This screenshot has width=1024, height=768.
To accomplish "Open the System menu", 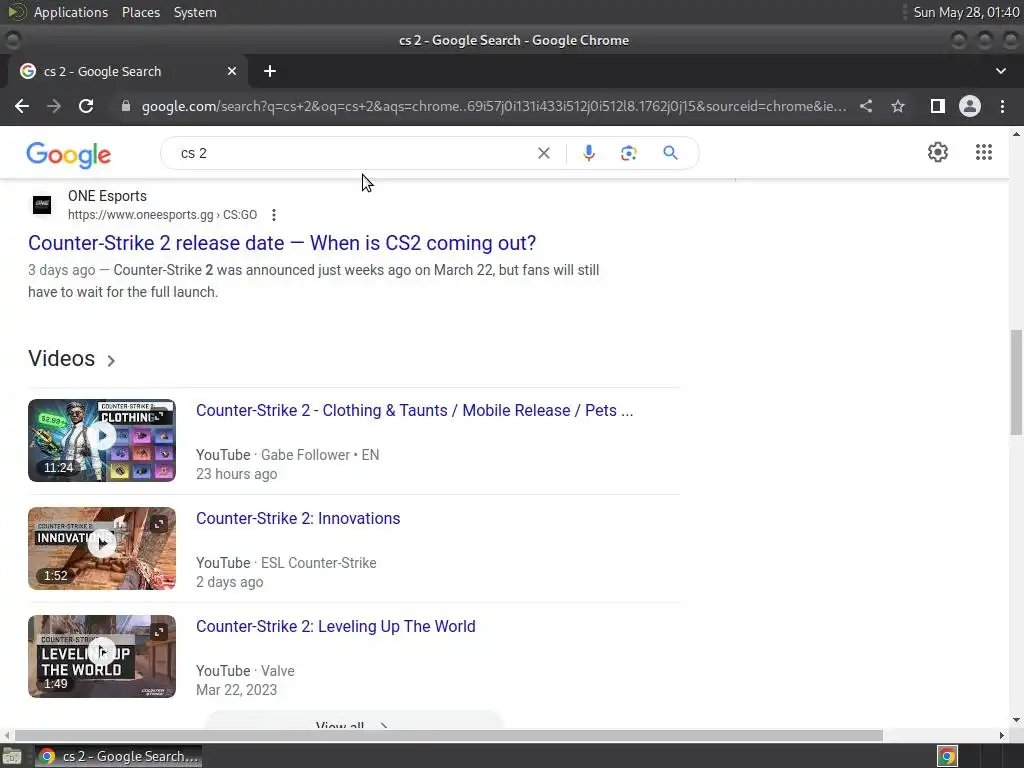I will coord(195,12).
